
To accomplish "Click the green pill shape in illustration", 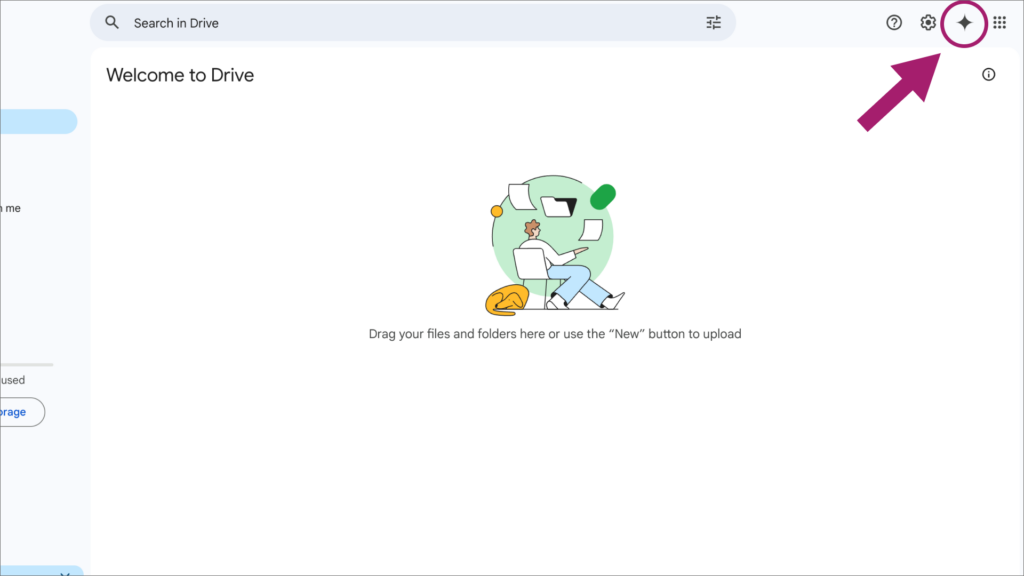I will pos(603,197).
